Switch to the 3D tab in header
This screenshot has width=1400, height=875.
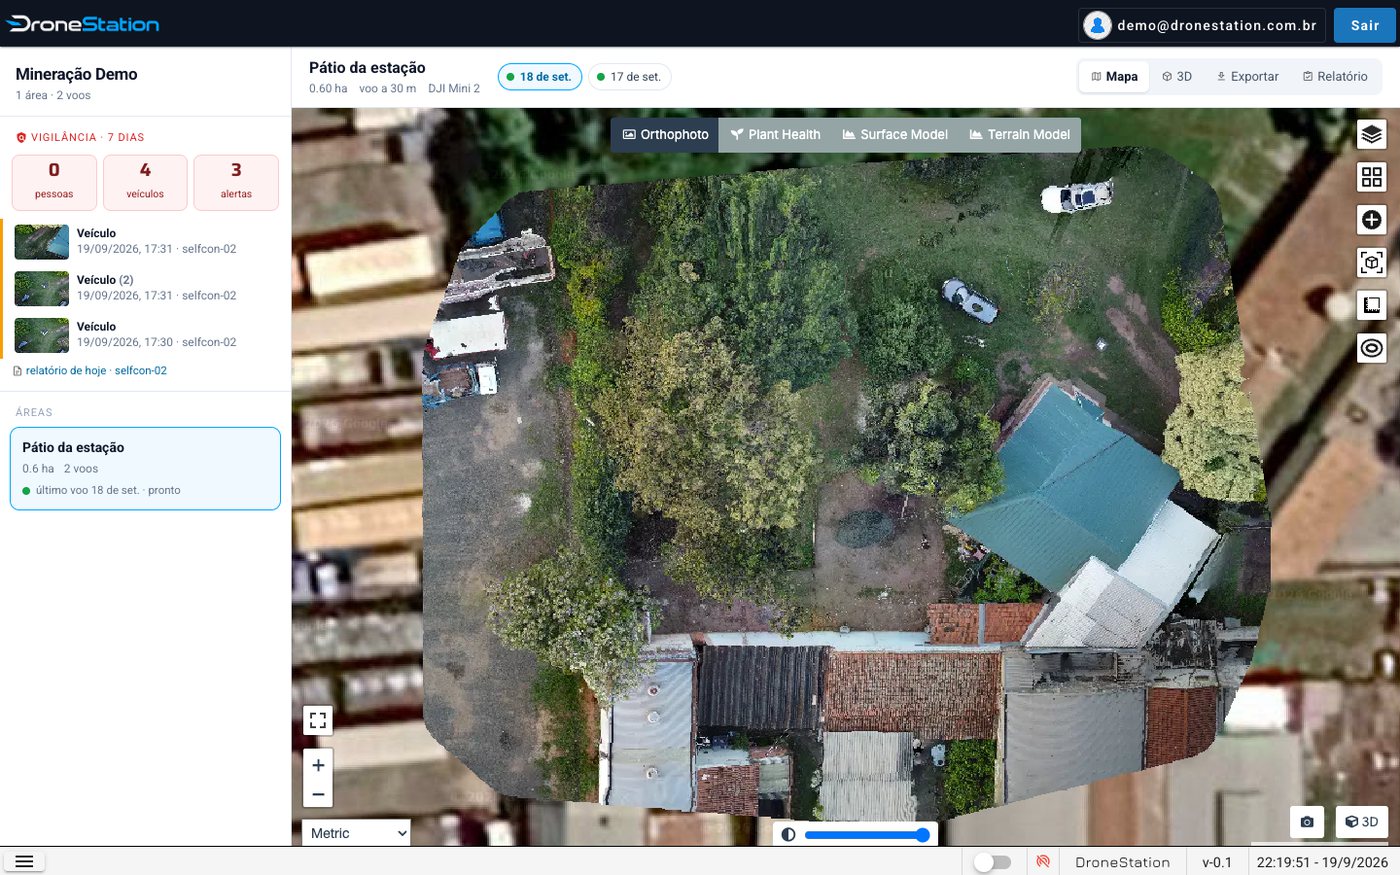[x=1177, y=77]
